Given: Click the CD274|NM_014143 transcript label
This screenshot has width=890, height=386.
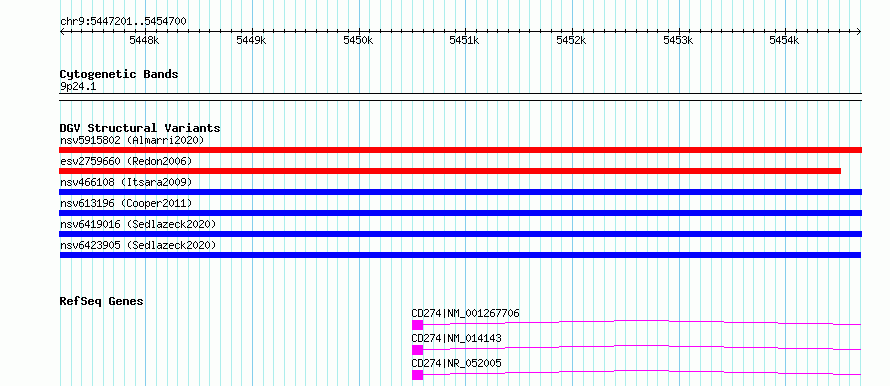Looking at the screenshot, I should tap(456, 338).
